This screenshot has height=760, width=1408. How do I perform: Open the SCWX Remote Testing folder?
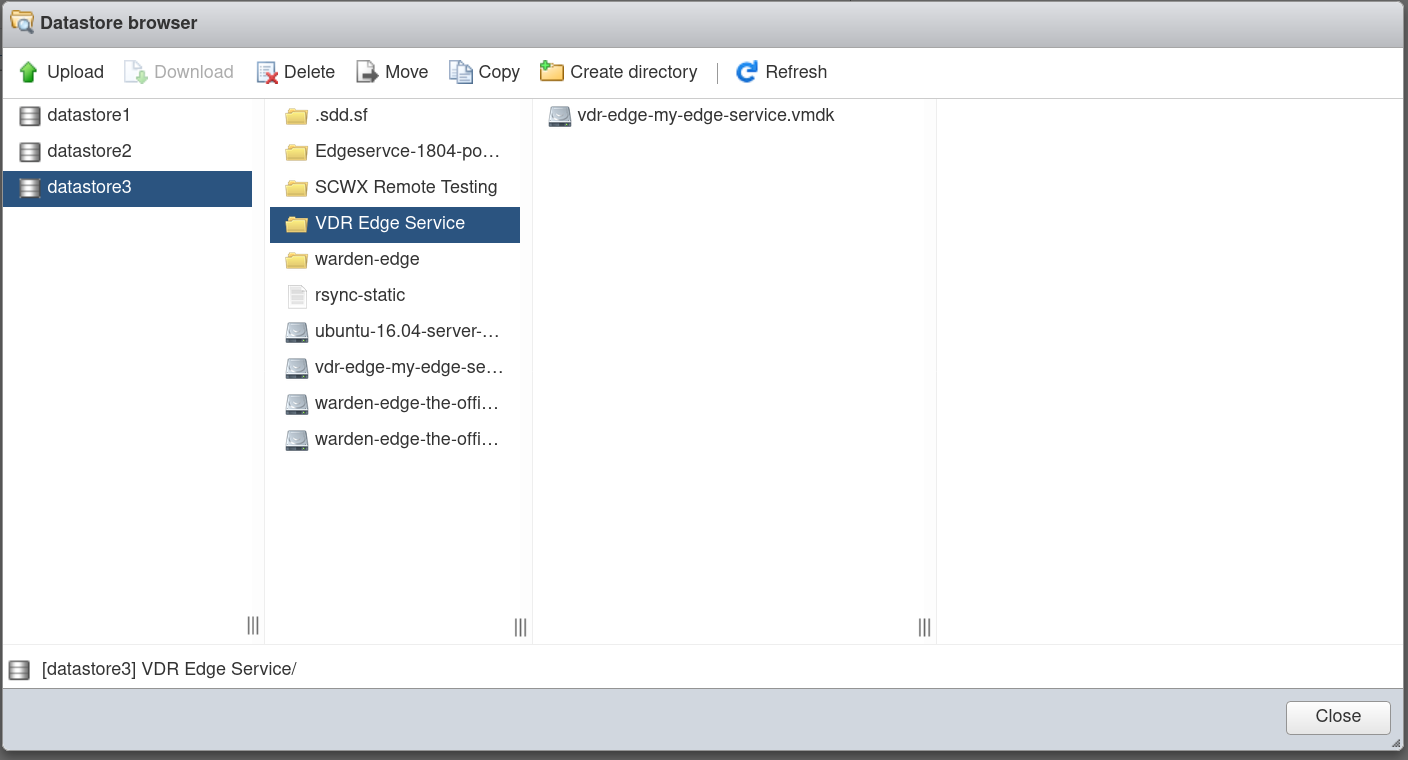395,188
